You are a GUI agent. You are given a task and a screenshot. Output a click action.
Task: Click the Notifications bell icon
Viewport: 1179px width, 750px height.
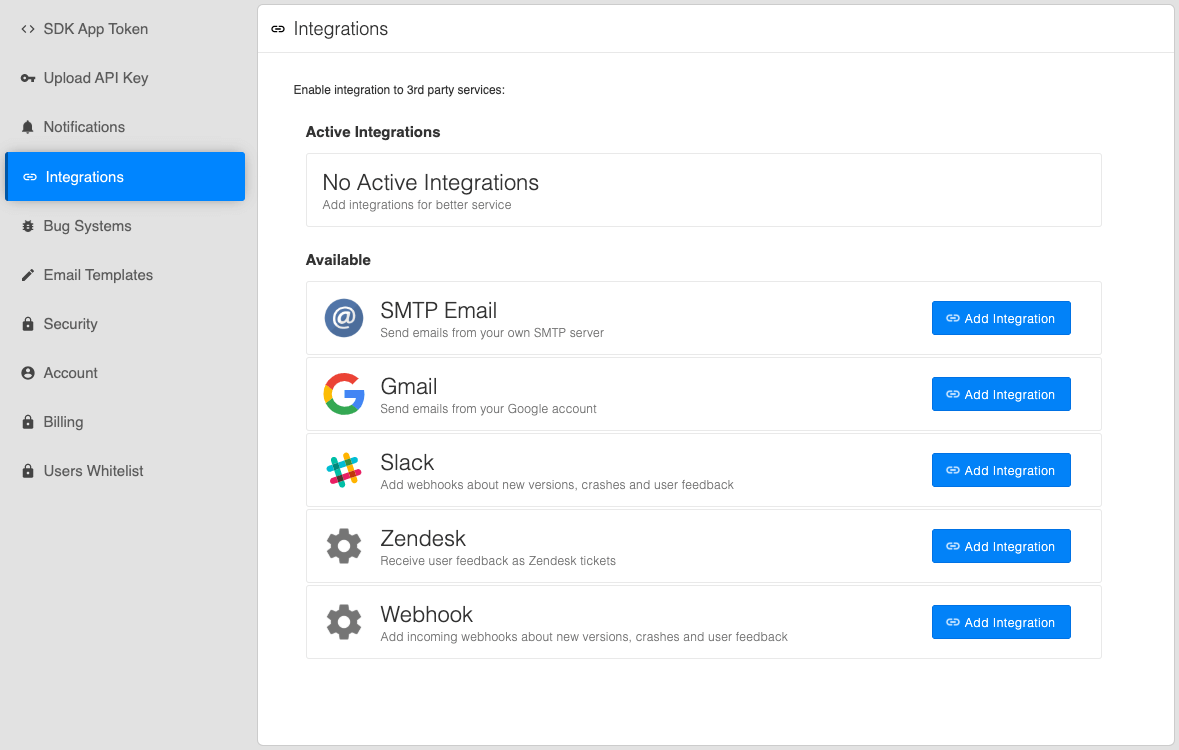click(28, 127)
